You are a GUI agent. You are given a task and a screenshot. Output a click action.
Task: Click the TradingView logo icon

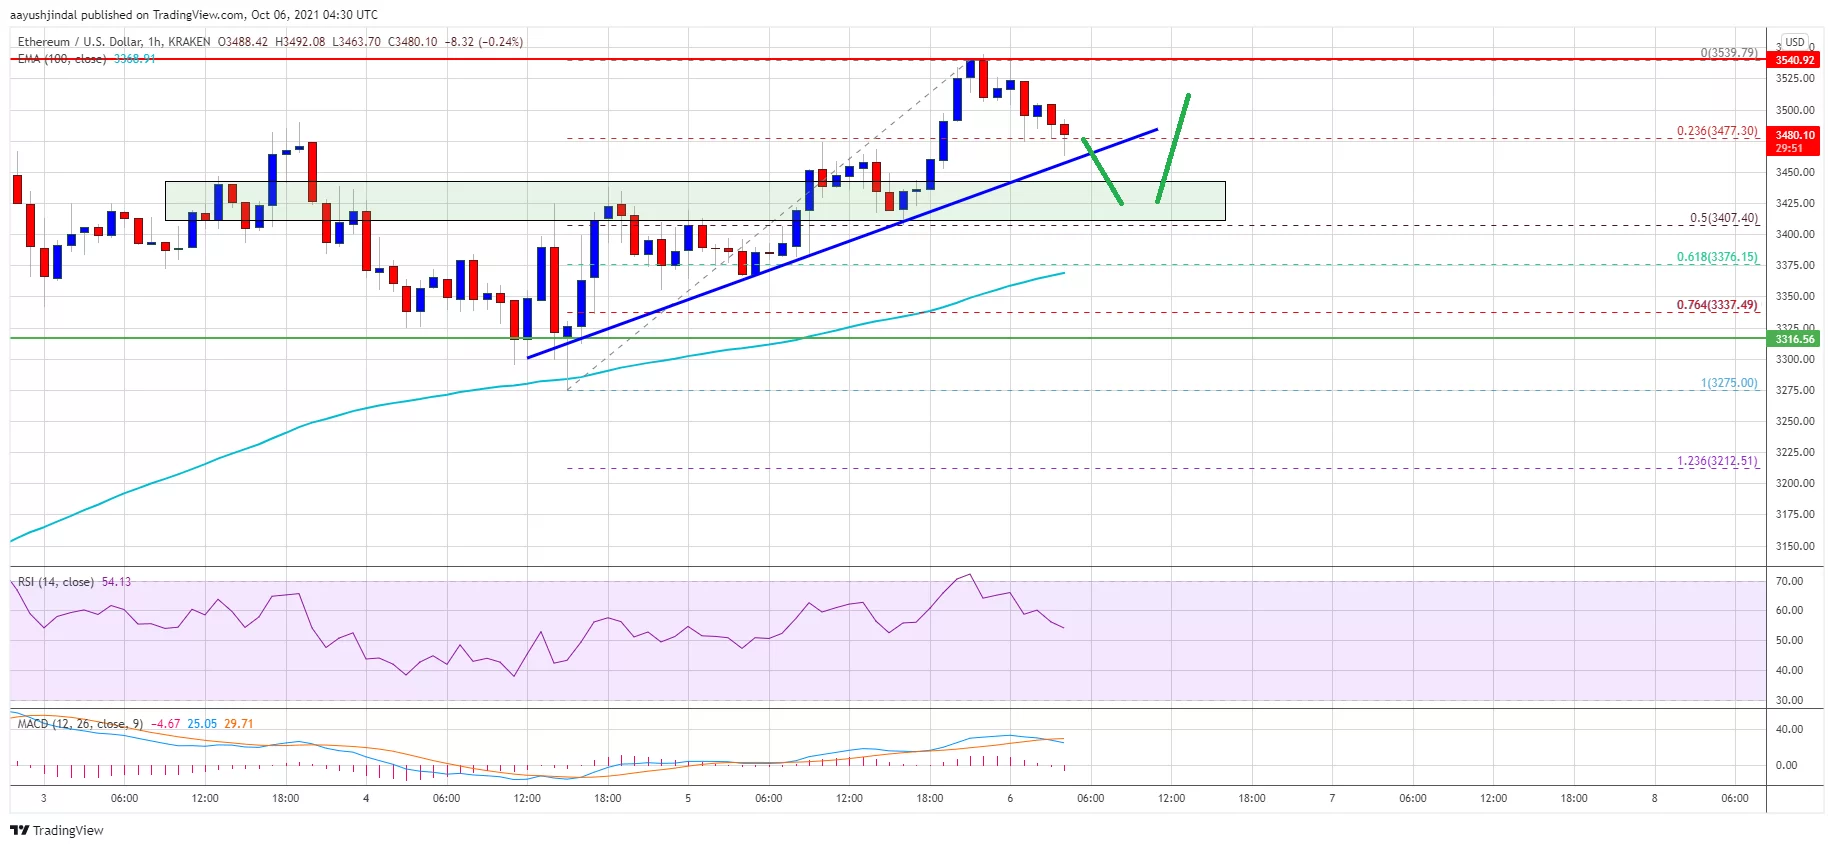pyautogui.click(x=19, y=830)
